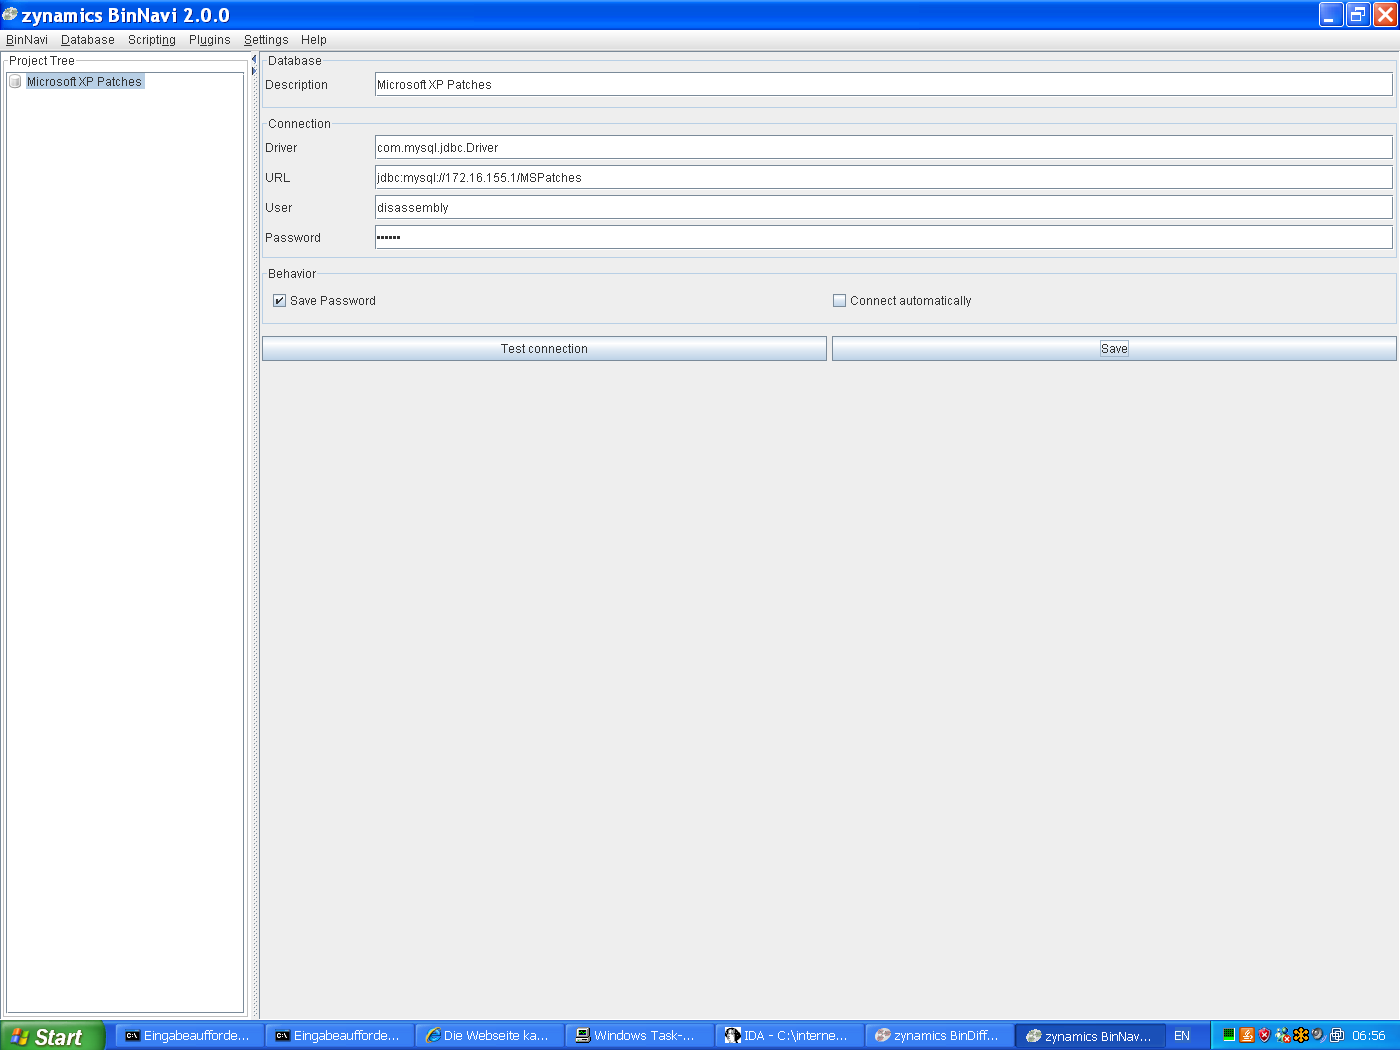Click the zynamics BinNavi taskbar item
This screenshot has height=1050, width=1400.
(1090, 1036)
